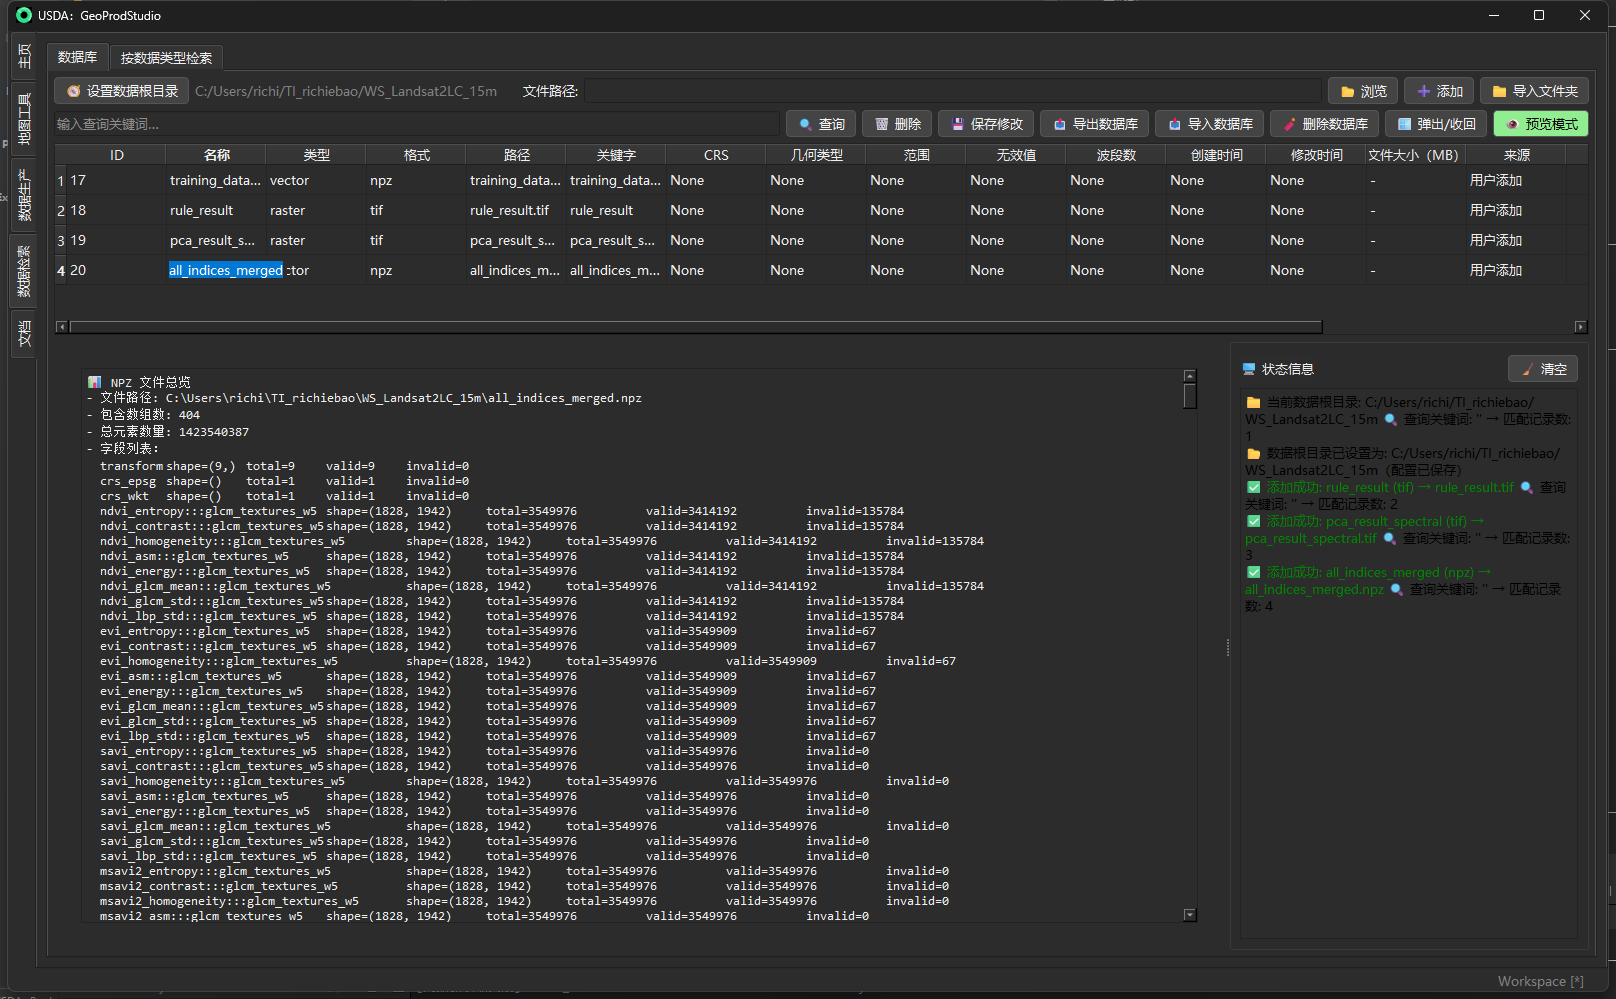Viewport: 1616px width, 999px height.
Task: Select the rule_result row name cell
Action: [215, 211]
